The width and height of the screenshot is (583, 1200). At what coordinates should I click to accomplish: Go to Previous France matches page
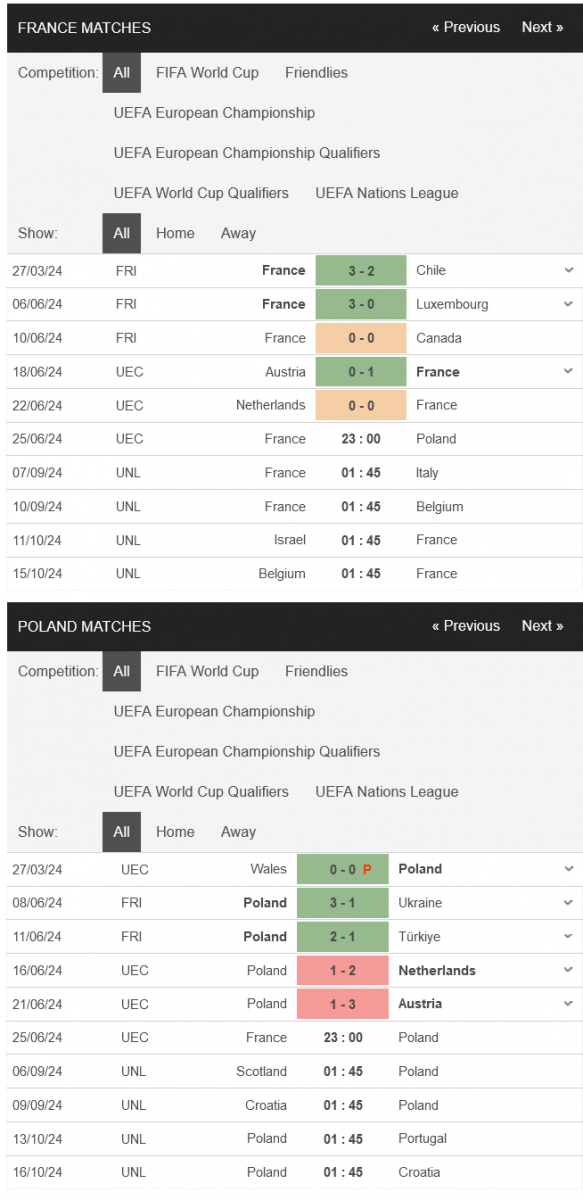pos(466,27)
